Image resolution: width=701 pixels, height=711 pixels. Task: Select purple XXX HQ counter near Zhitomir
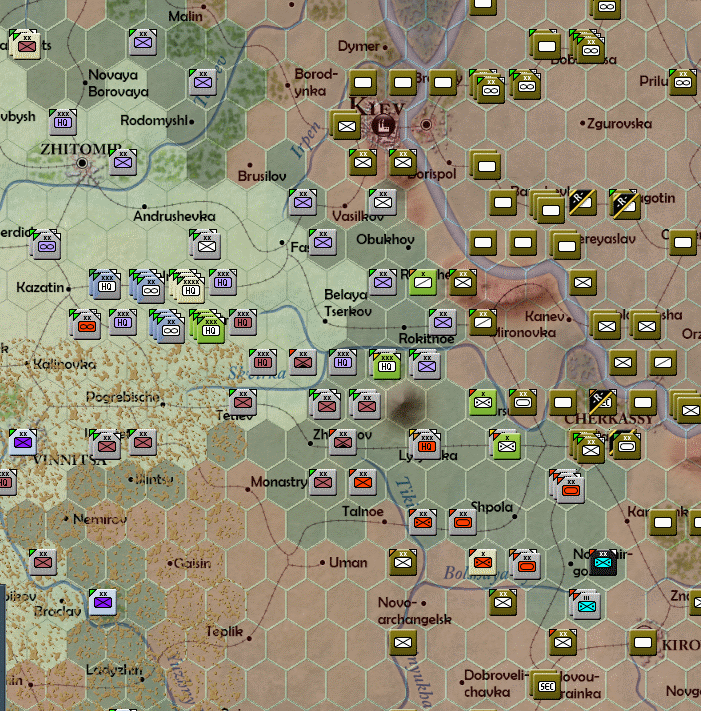point(63,122)
